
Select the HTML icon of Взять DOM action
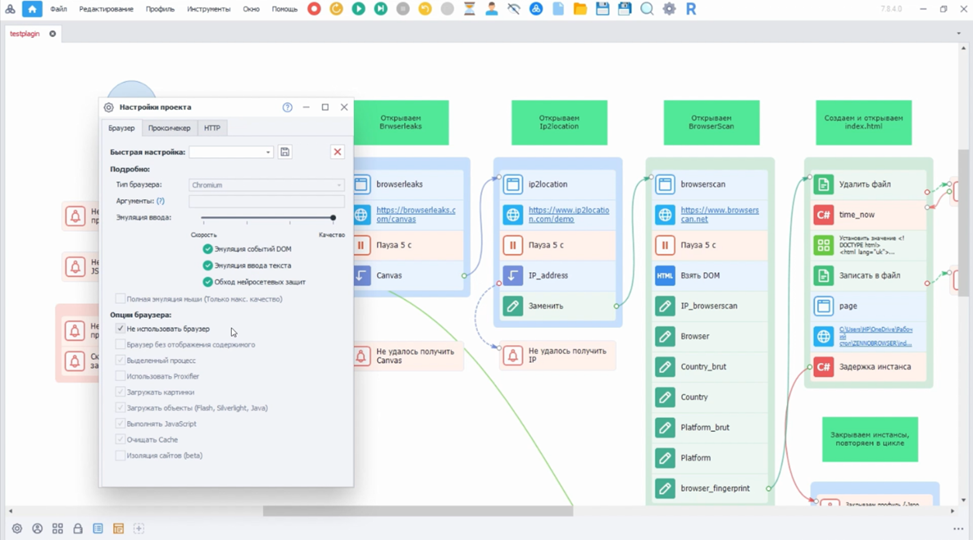click(665, 276)
